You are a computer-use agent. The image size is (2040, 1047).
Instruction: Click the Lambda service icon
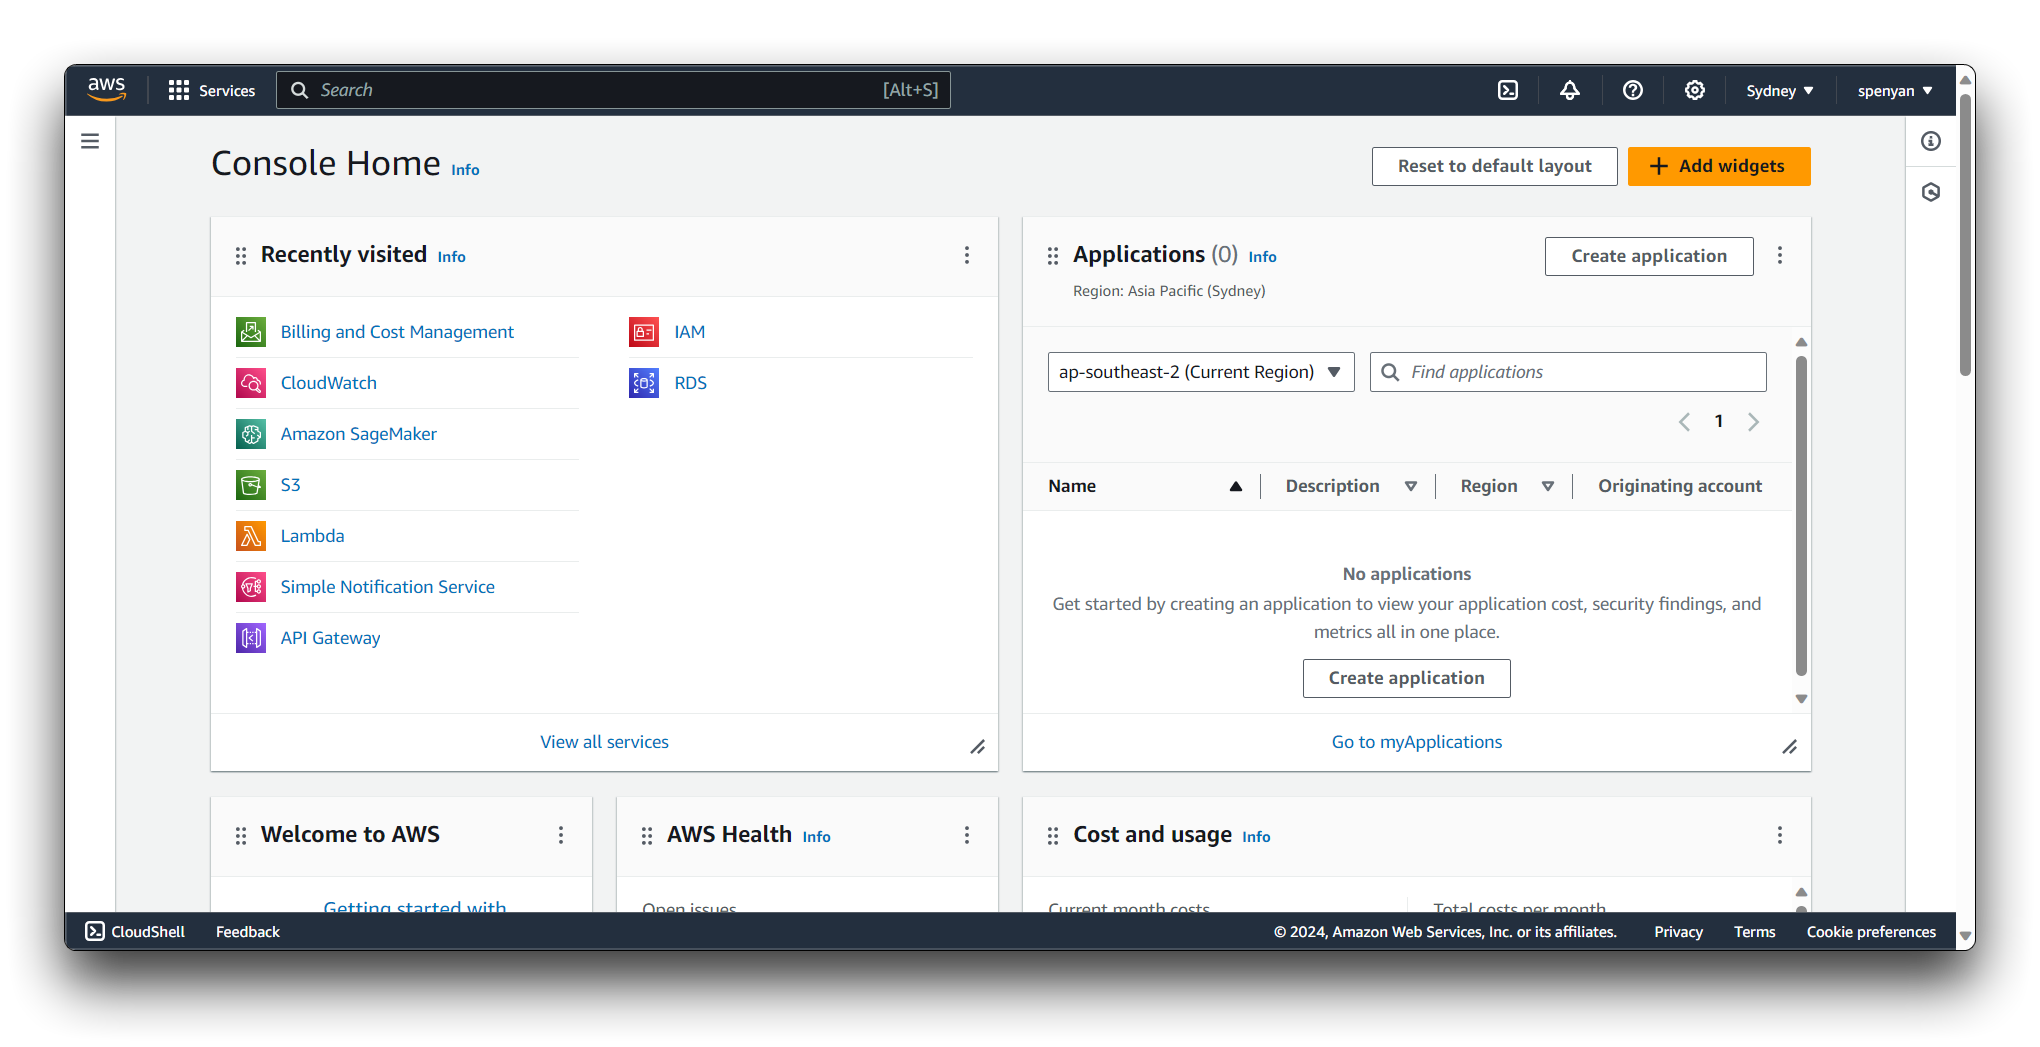(x=251, y=536)
